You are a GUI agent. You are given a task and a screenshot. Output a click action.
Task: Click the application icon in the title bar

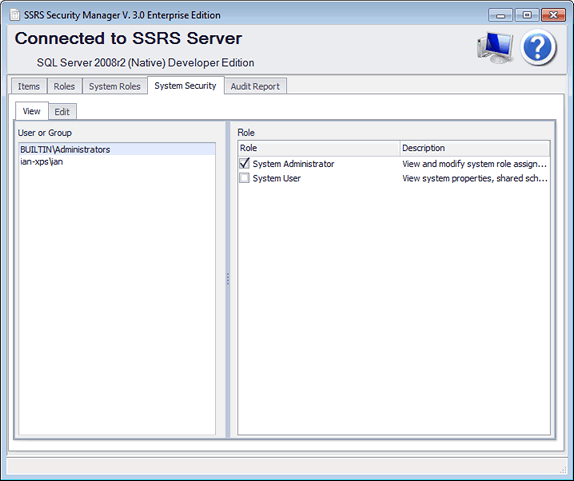[15, 15]
